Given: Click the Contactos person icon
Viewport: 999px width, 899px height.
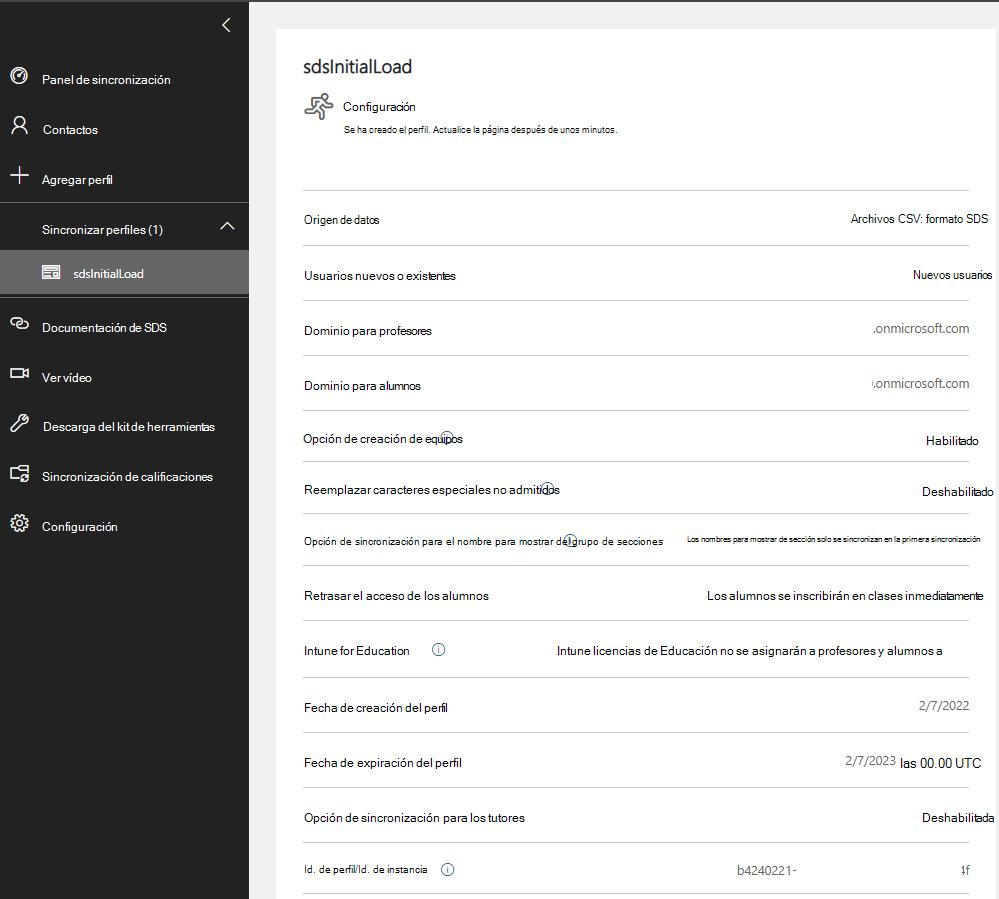Looking at the screenshot, I should pyautogui.click(x=19, y=126).
